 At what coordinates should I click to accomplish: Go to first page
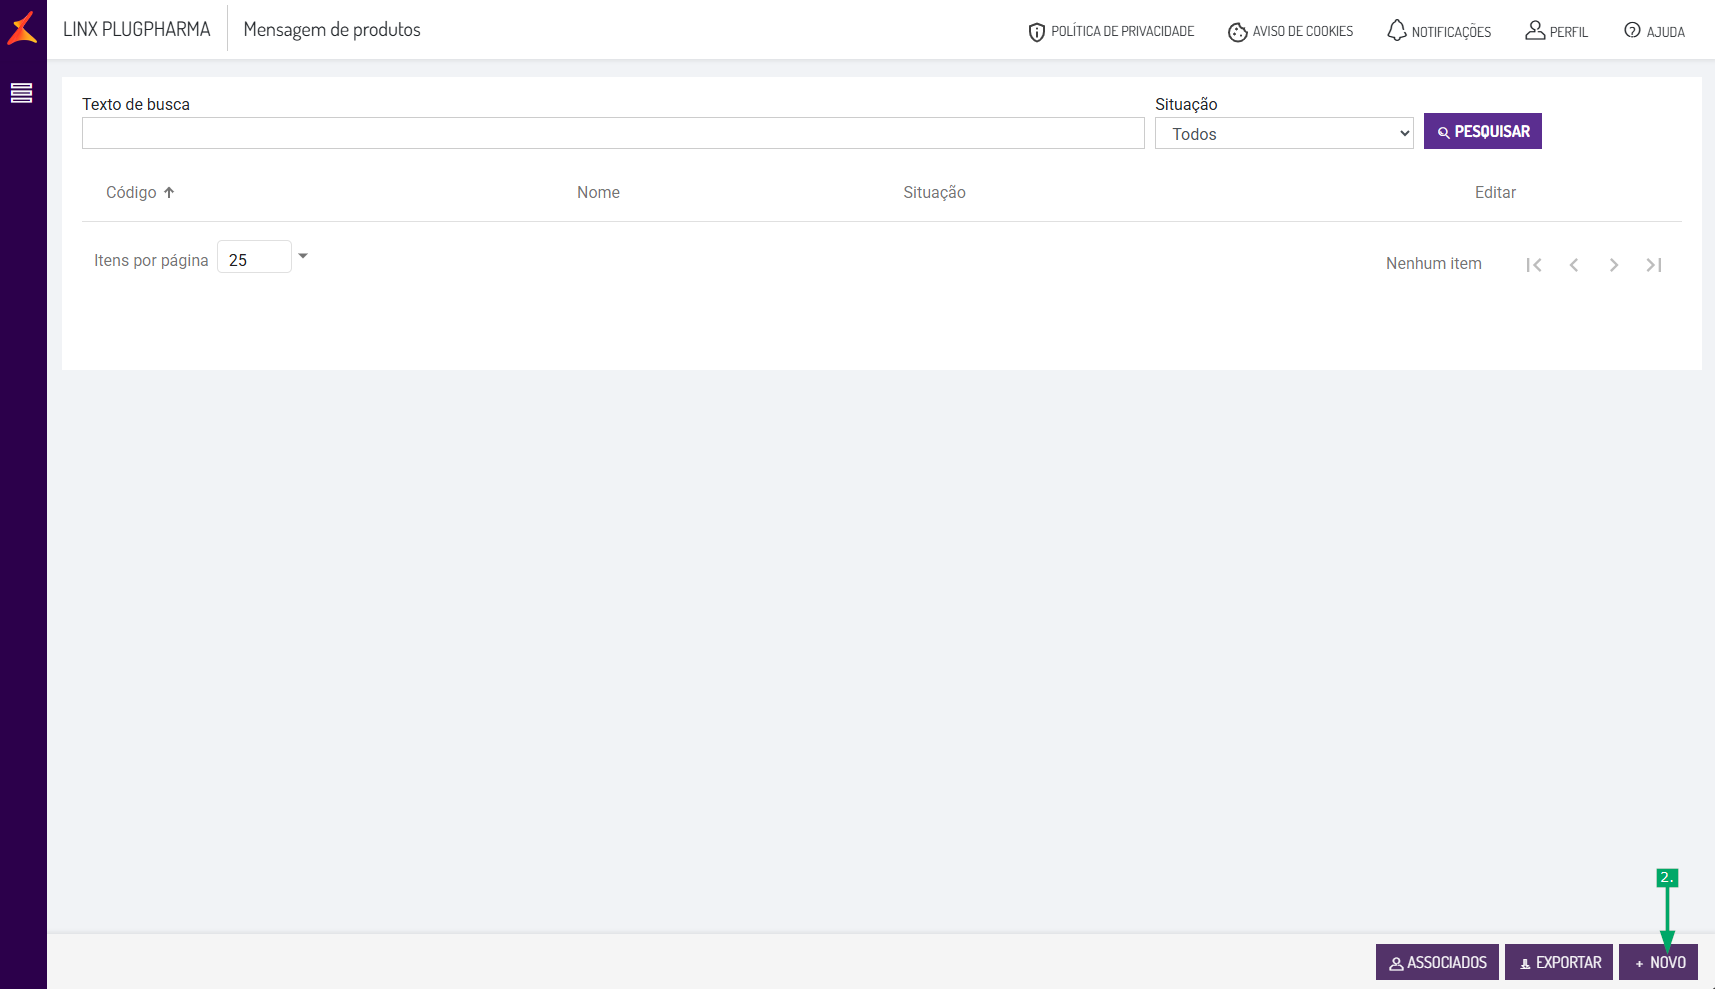(1534, 264)
